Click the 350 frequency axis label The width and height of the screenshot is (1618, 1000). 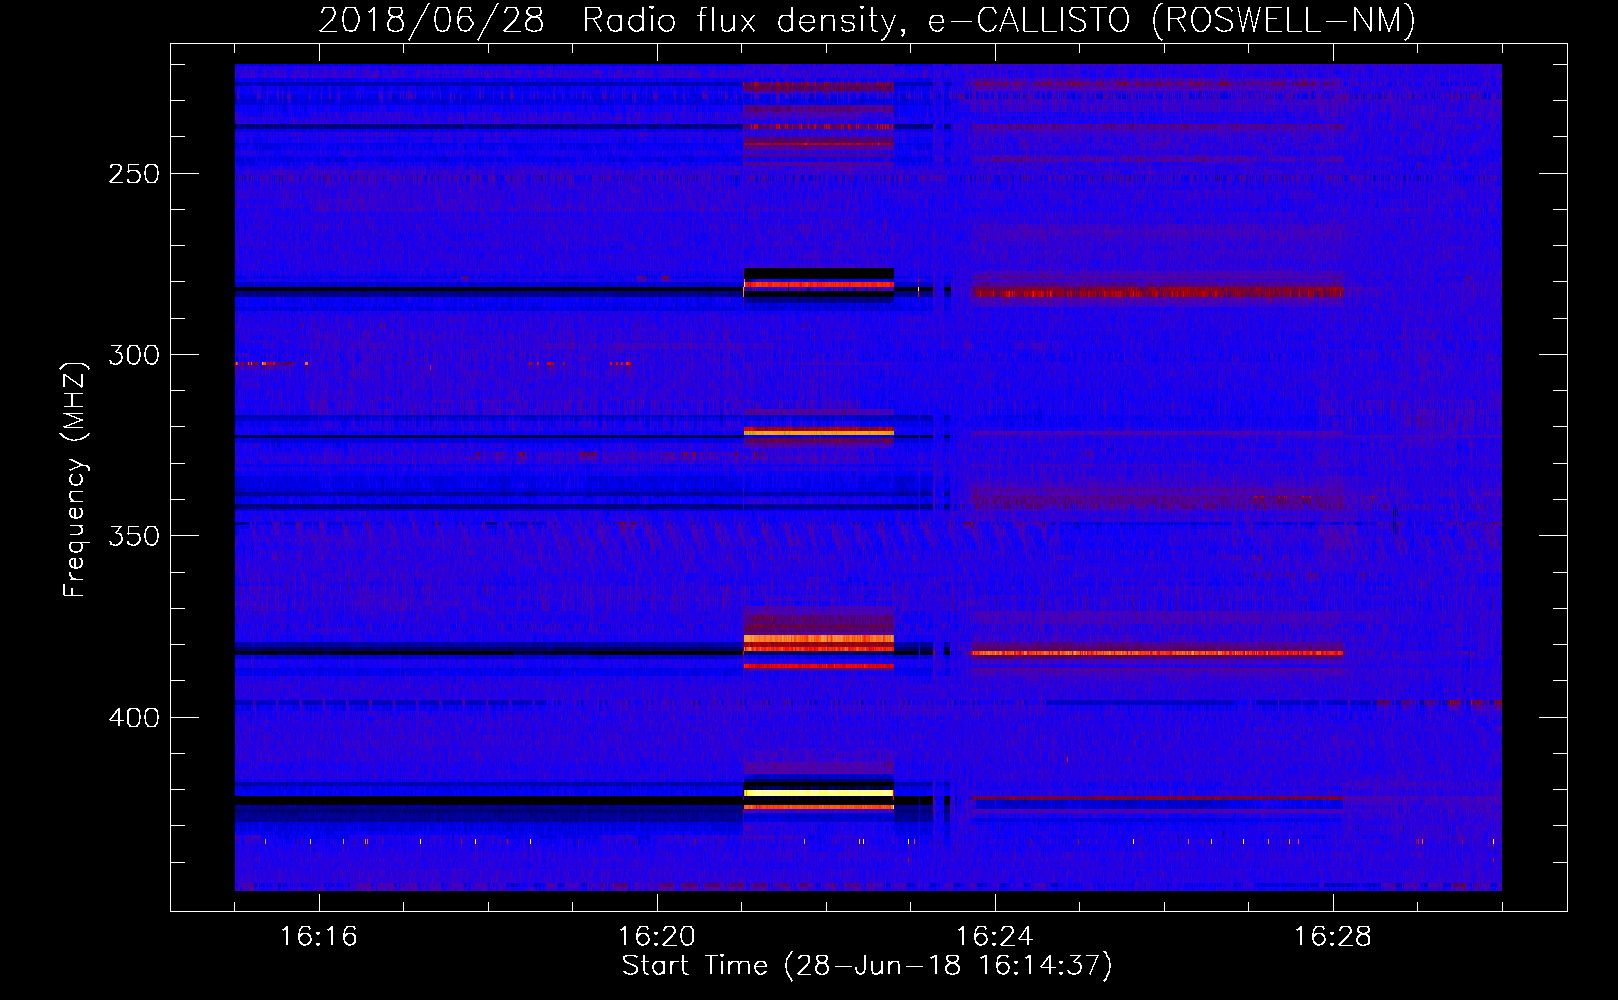(x=134, y=536)
